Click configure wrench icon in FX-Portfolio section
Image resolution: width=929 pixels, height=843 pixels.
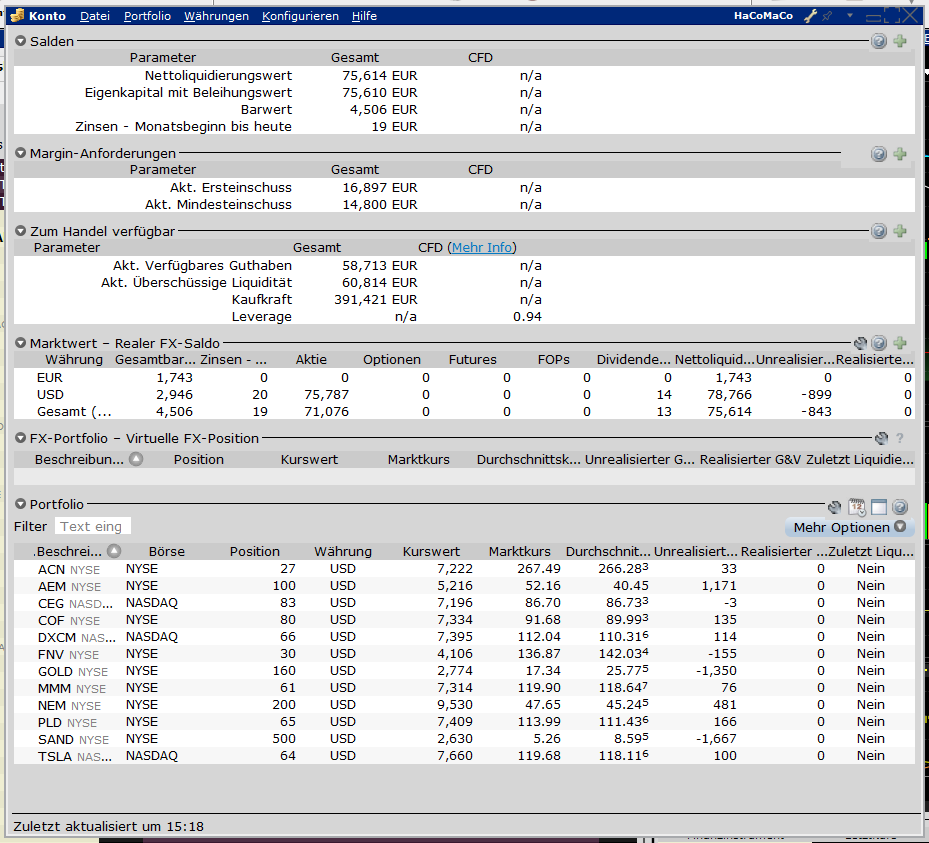881,438
